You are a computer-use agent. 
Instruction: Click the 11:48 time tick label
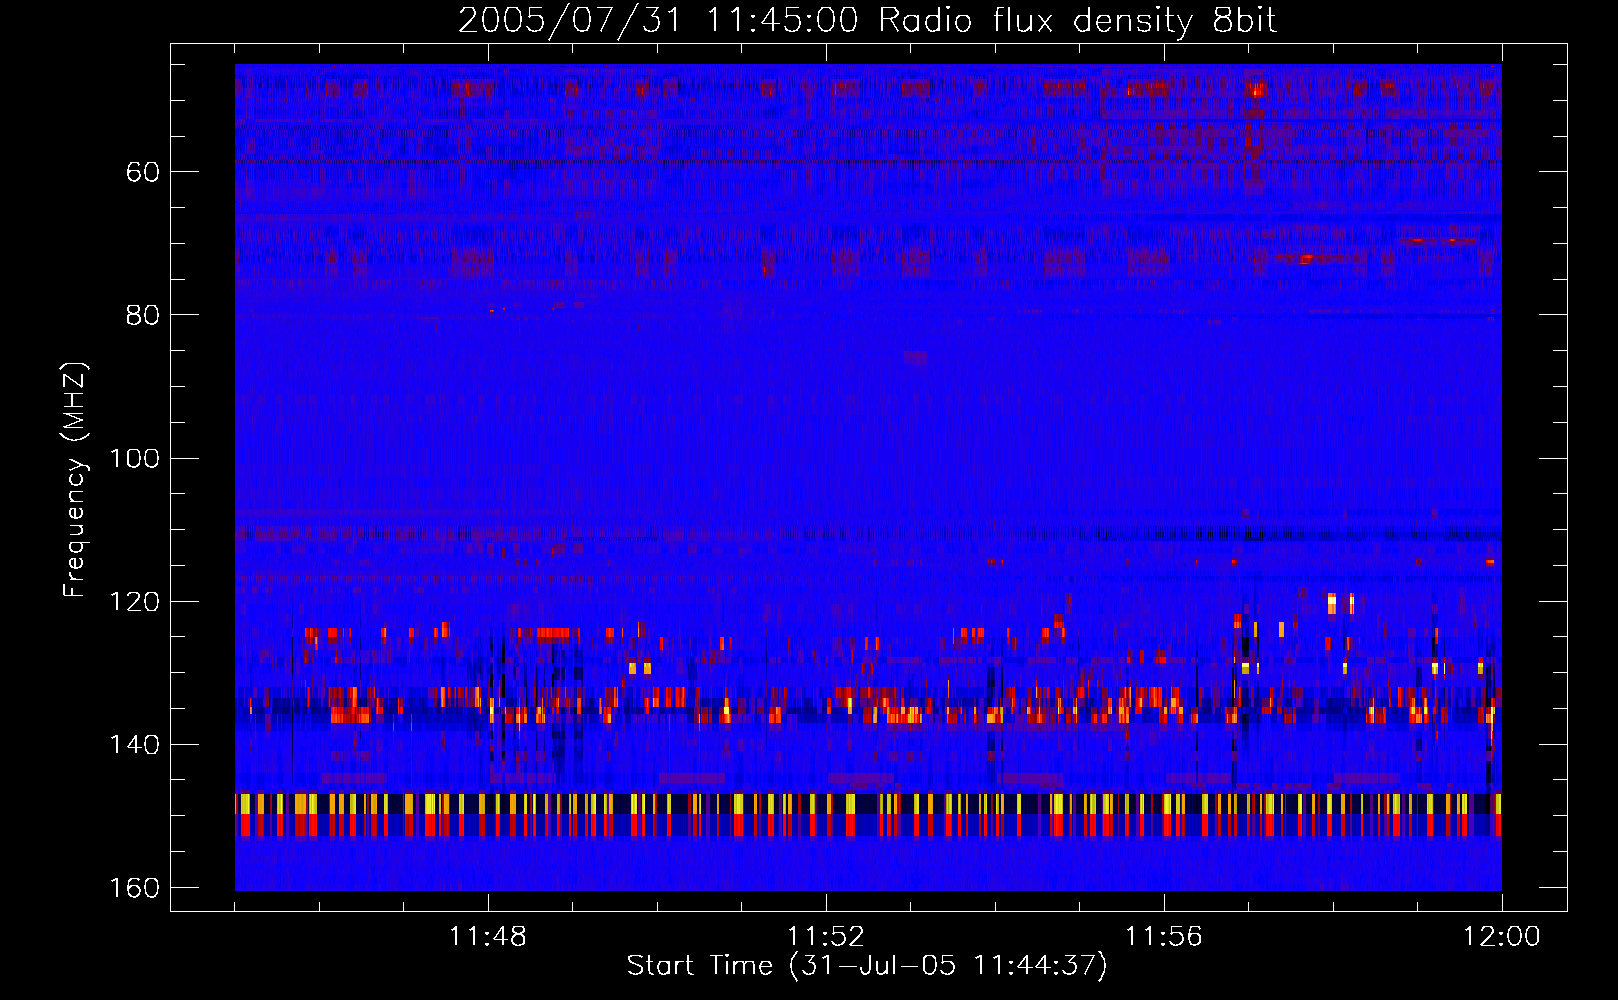coord(488,937)
